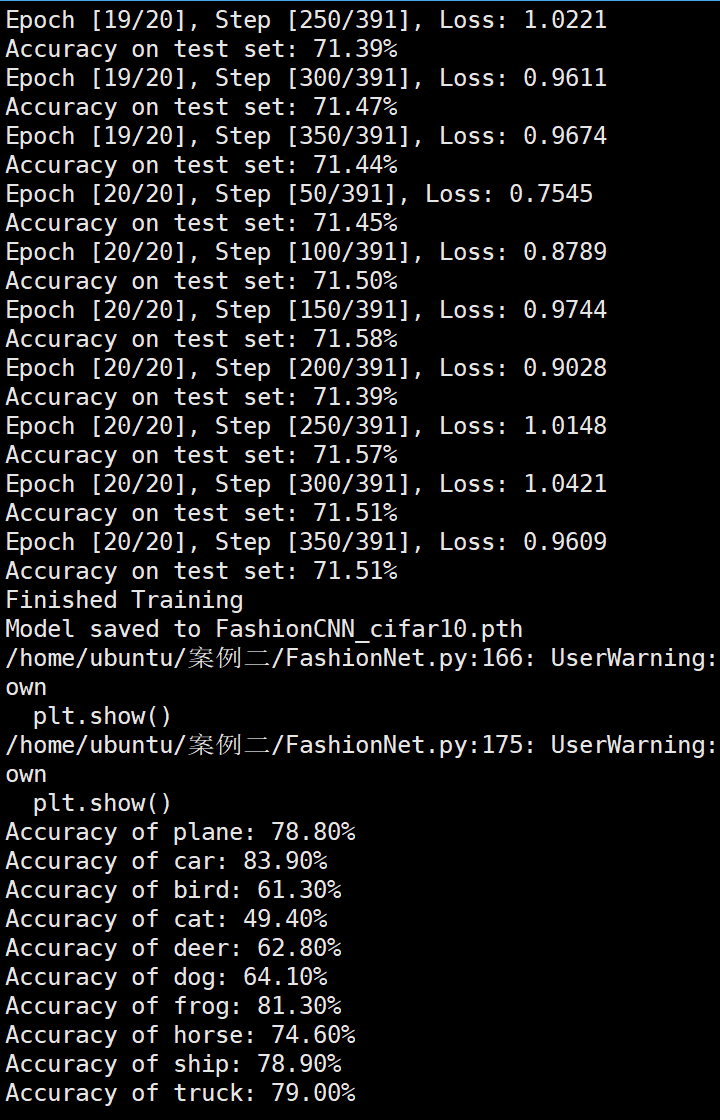This screenshot has height=1120, width=720.
Task: Select the 'Accuracy of car: 83.90%' line
Action: [x=166, y=861]
